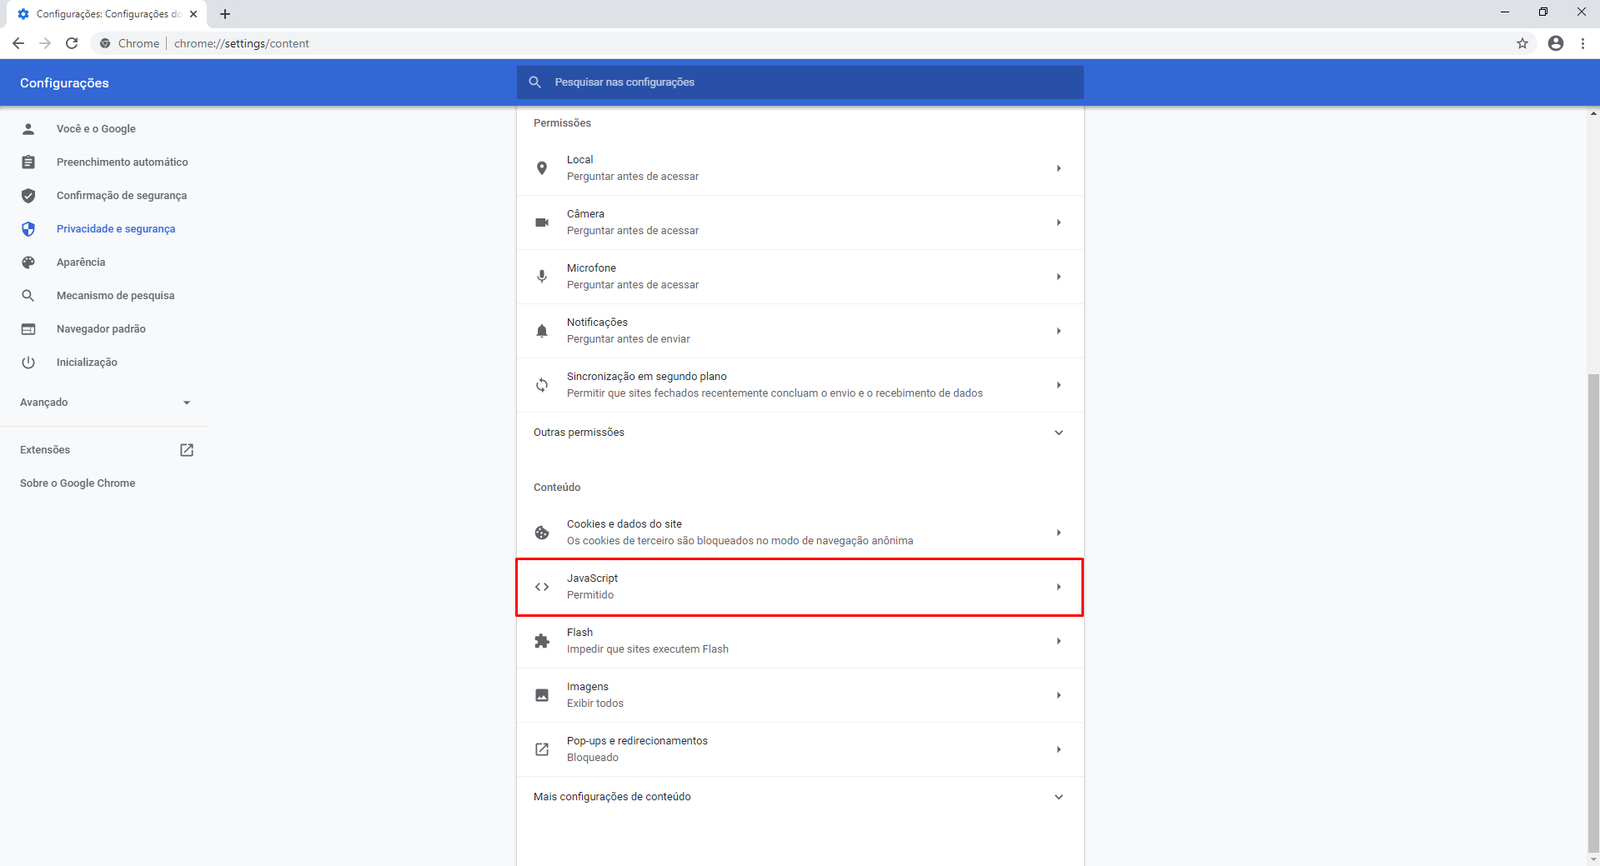
Task: Expand Mais configurações de conteúdo
Action: [1058, 797]
